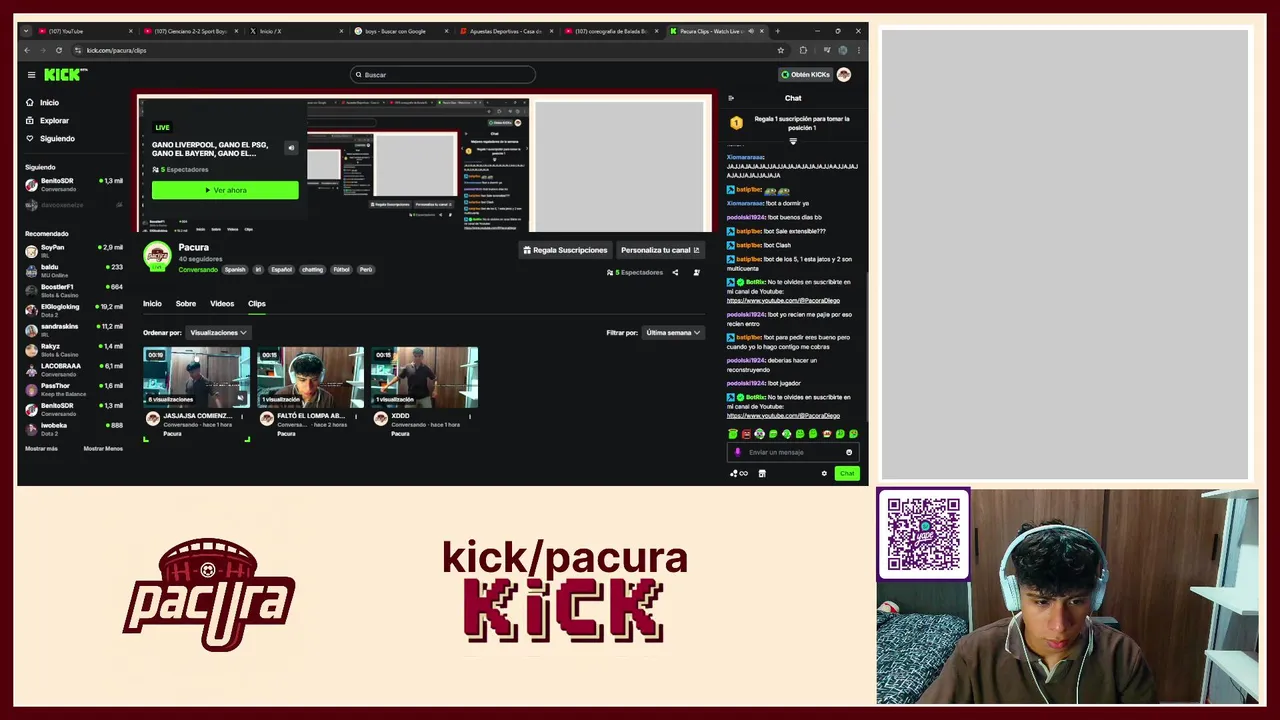Open the shop icon below chat input

(762, 473)
